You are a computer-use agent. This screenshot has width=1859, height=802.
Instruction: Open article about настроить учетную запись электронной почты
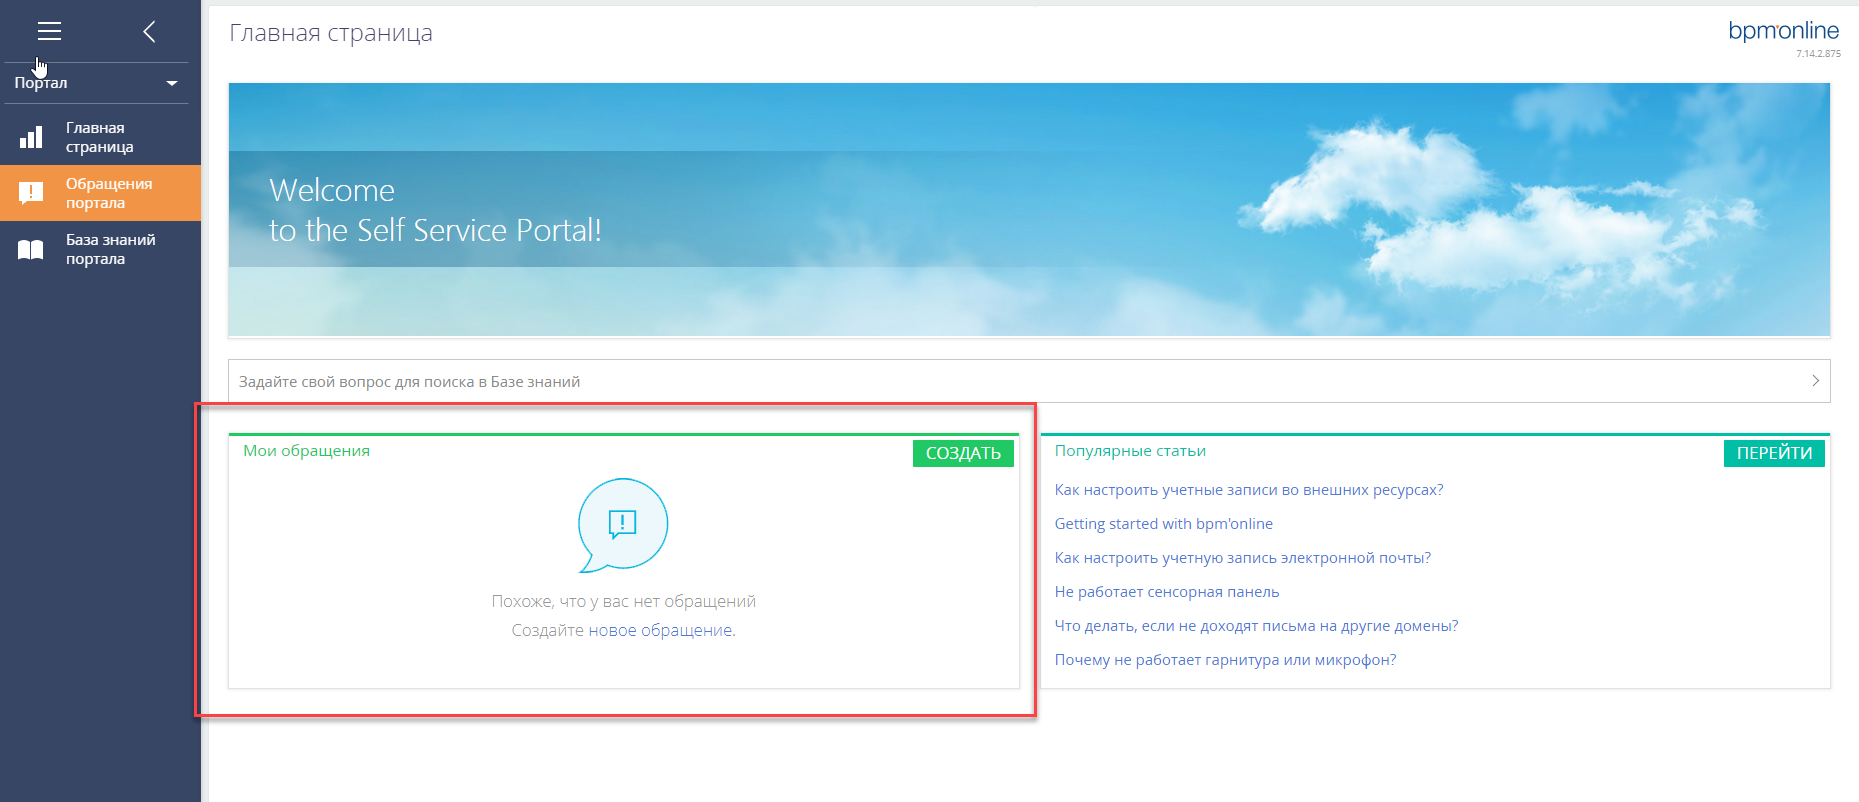pos(1243,558)
